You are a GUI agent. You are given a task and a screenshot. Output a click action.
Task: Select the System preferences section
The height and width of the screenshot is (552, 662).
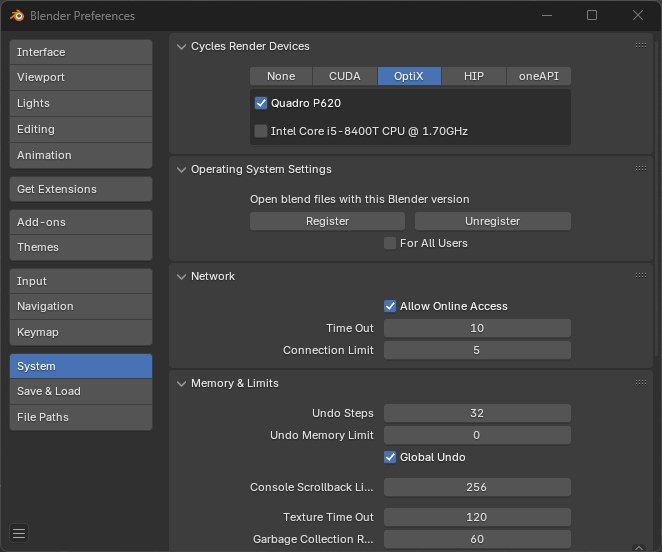[81, 366]
